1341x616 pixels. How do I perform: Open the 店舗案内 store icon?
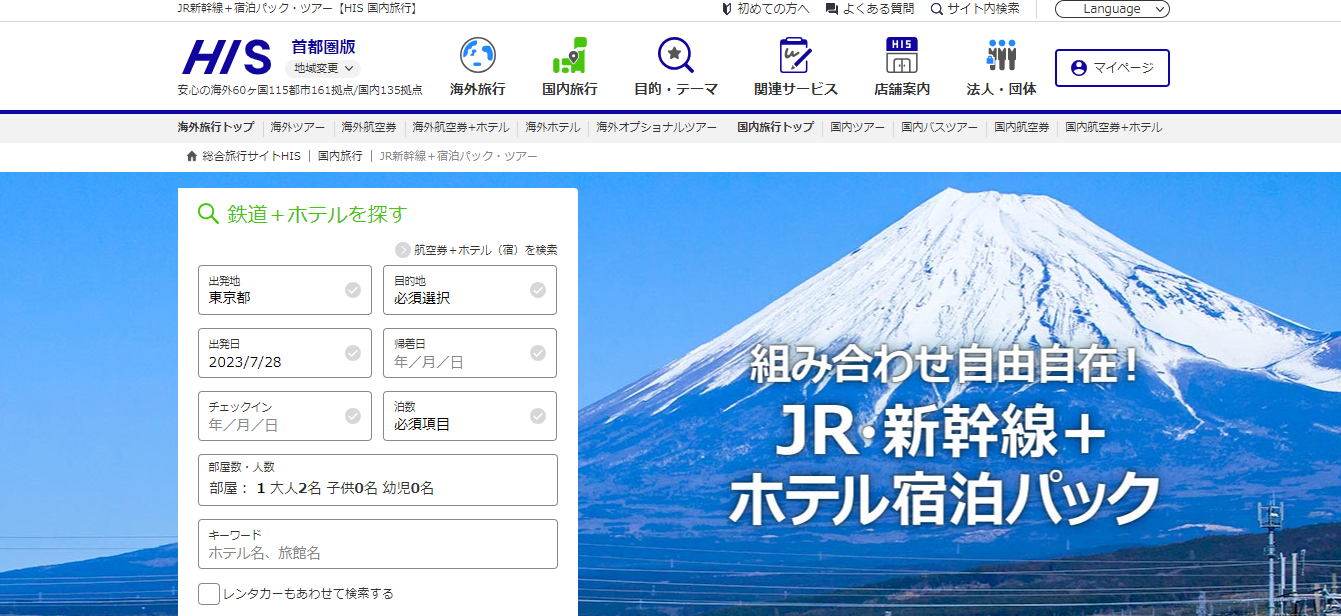(901, 55)
